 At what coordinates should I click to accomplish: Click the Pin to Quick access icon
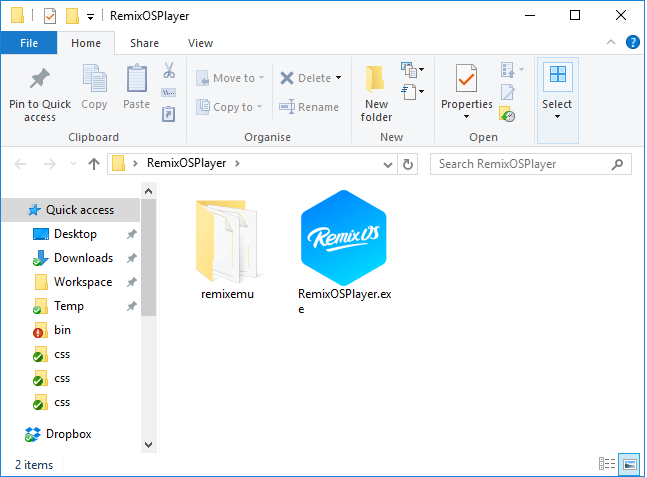click(x=40, y=78)
